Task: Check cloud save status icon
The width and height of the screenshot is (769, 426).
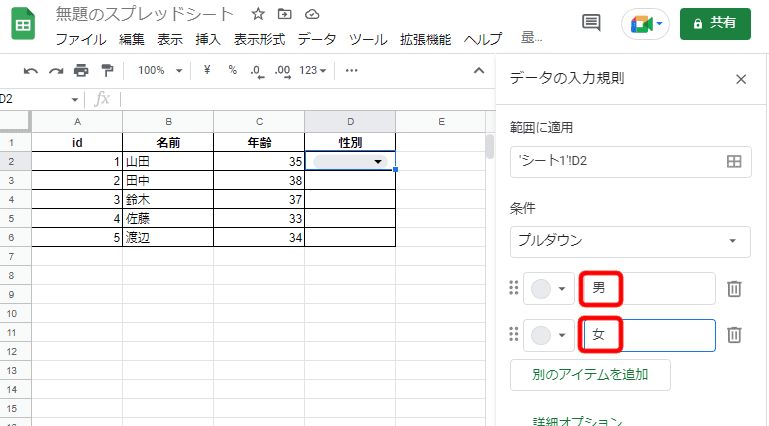Action: click(x=312, y=15)
